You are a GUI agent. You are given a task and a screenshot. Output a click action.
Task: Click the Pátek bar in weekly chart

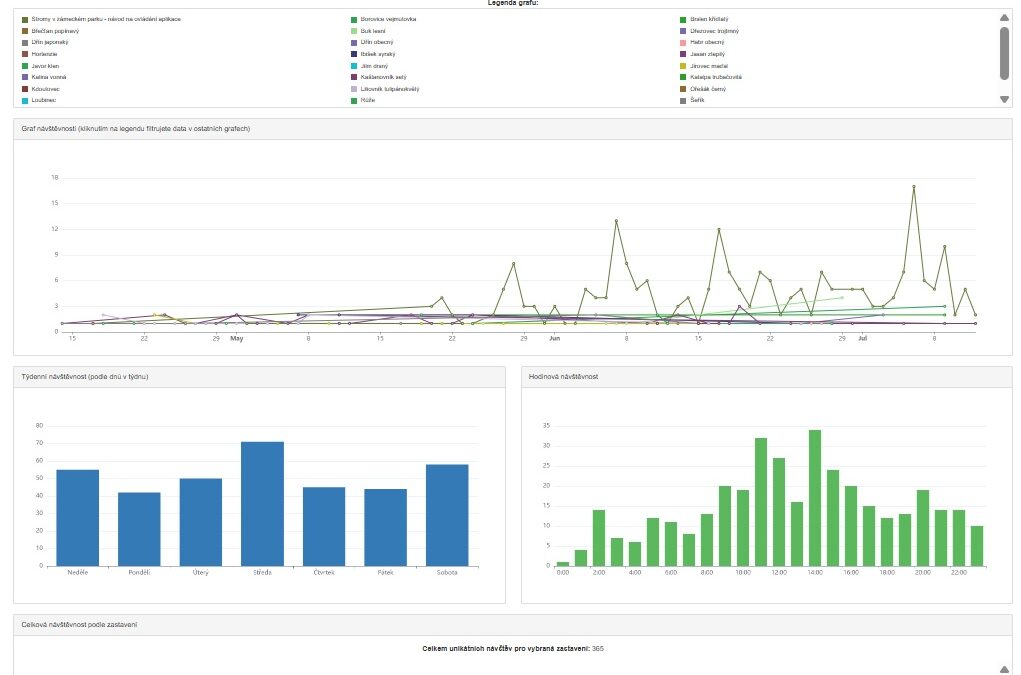(385, 527)
